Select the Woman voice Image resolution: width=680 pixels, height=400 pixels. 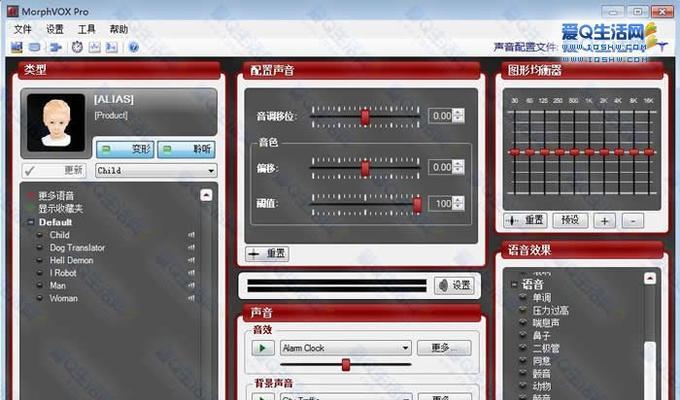click(x=63, y=298)
